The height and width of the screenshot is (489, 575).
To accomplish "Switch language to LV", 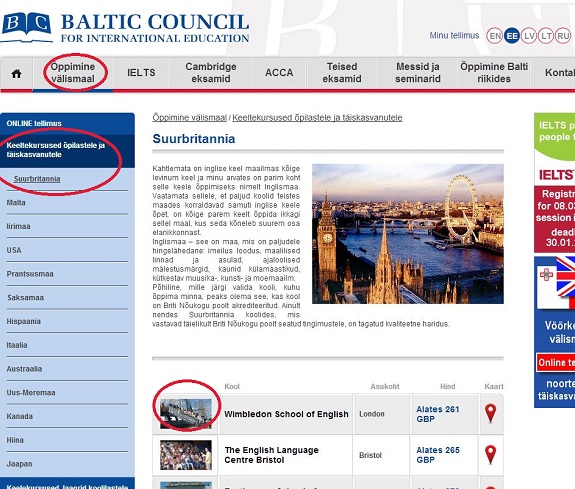I will coord(529,36).
